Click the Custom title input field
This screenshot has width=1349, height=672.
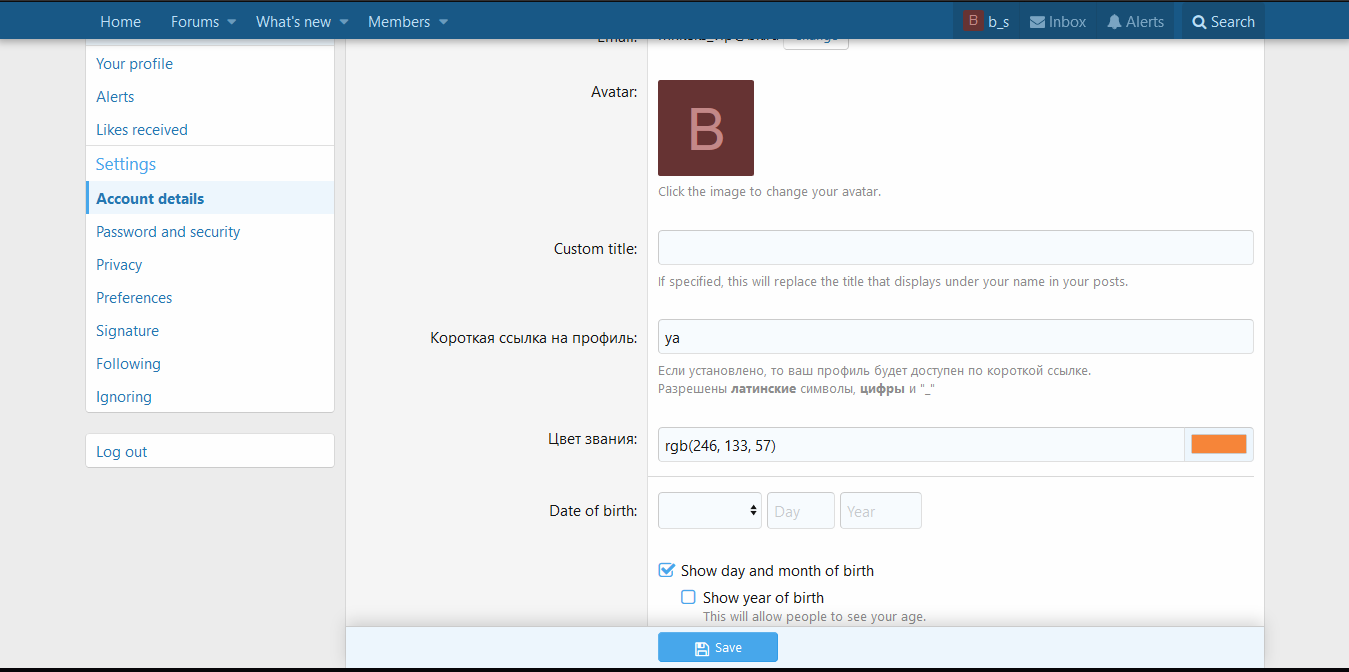click(955, 247)
